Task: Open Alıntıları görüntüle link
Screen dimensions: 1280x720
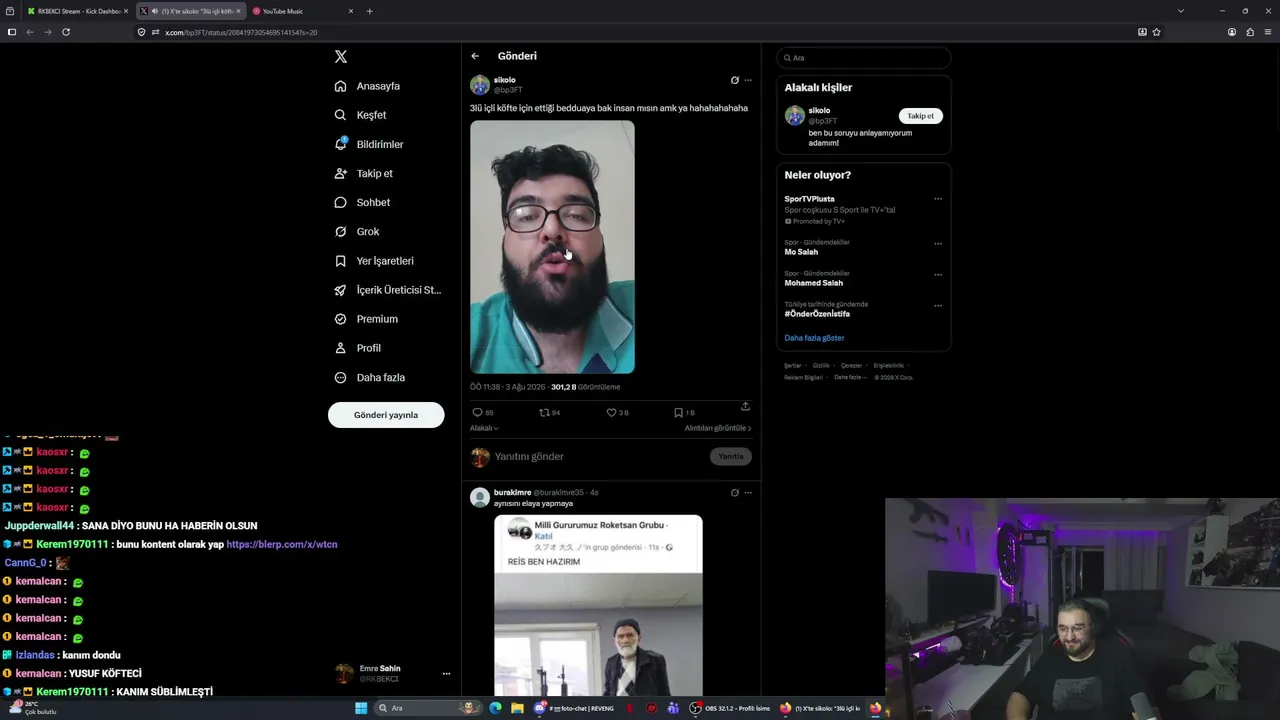Action: pos(718,428)
